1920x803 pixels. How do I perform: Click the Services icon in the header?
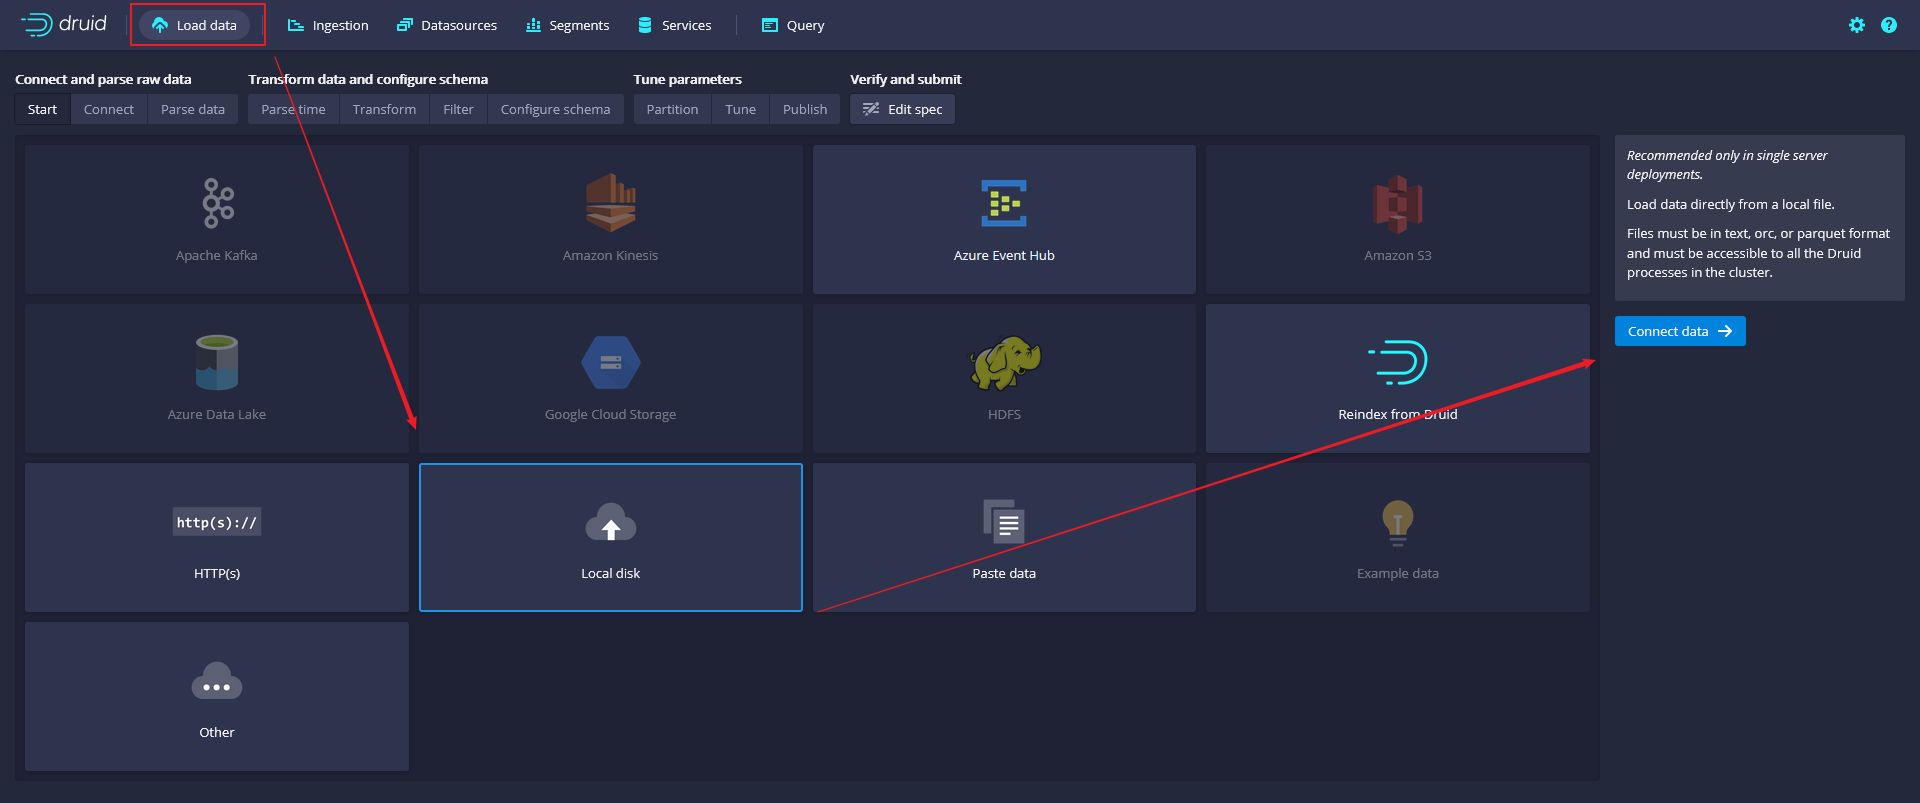(x=645, y=25)
